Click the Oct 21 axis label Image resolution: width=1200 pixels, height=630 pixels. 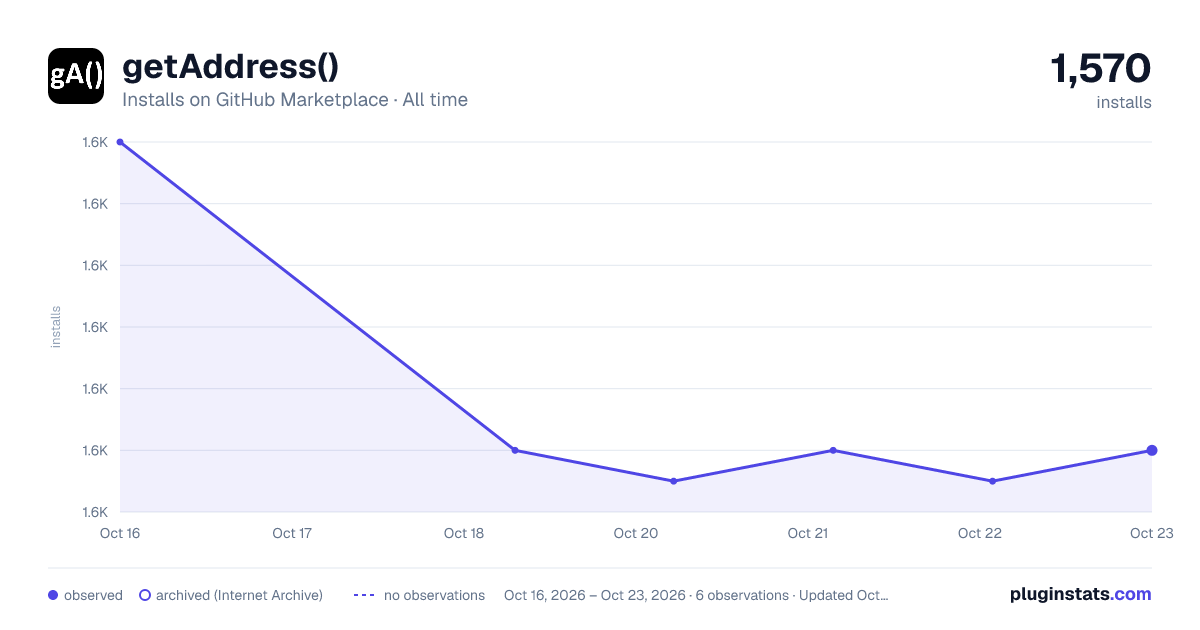pos(808,533)
